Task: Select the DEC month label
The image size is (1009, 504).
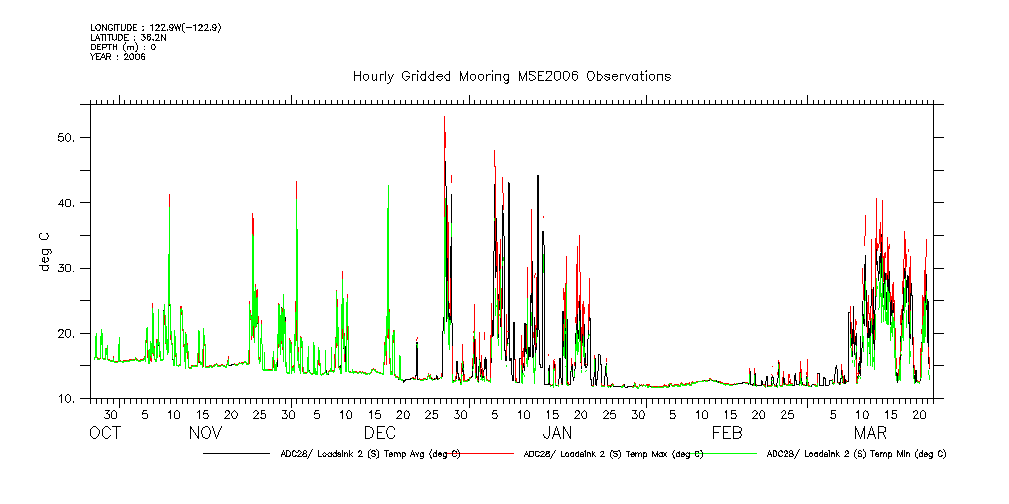Action: tap(379, 434)
